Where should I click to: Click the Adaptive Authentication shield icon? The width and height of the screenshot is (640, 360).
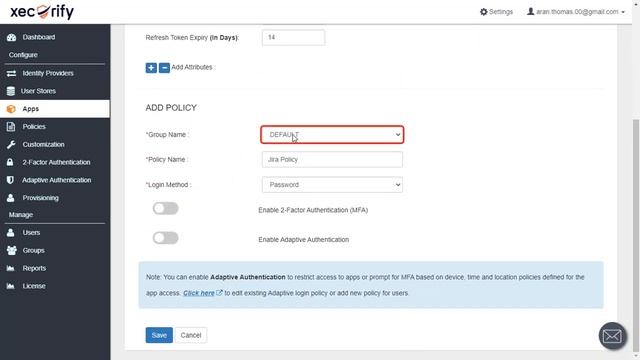pos(10,180)
